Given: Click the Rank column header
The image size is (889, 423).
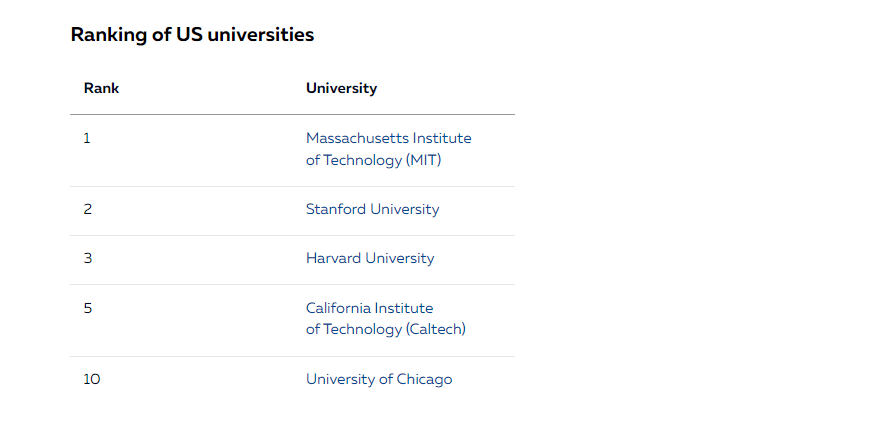Looking at the screenshot, I should pos(101,88).
